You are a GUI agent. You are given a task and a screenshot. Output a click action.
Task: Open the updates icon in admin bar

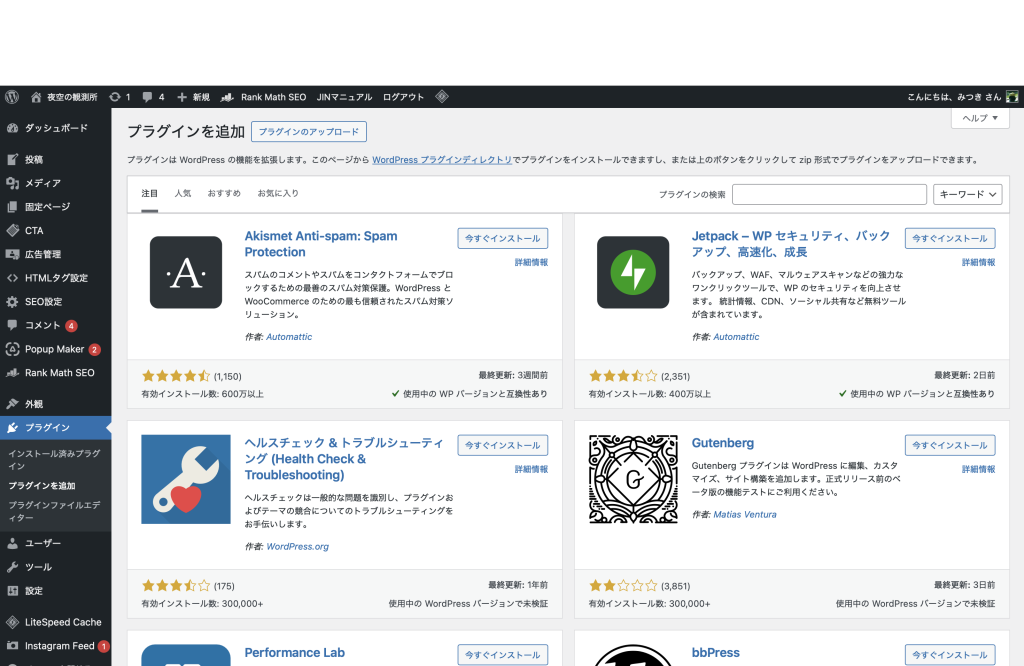click(x=115, y=97)
